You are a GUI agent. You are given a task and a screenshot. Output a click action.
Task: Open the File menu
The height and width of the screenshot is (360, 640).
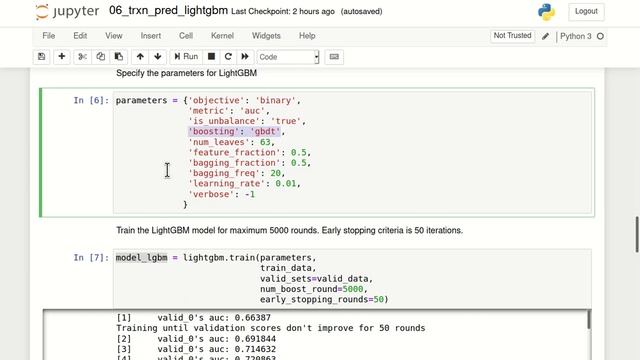(49, 36)
